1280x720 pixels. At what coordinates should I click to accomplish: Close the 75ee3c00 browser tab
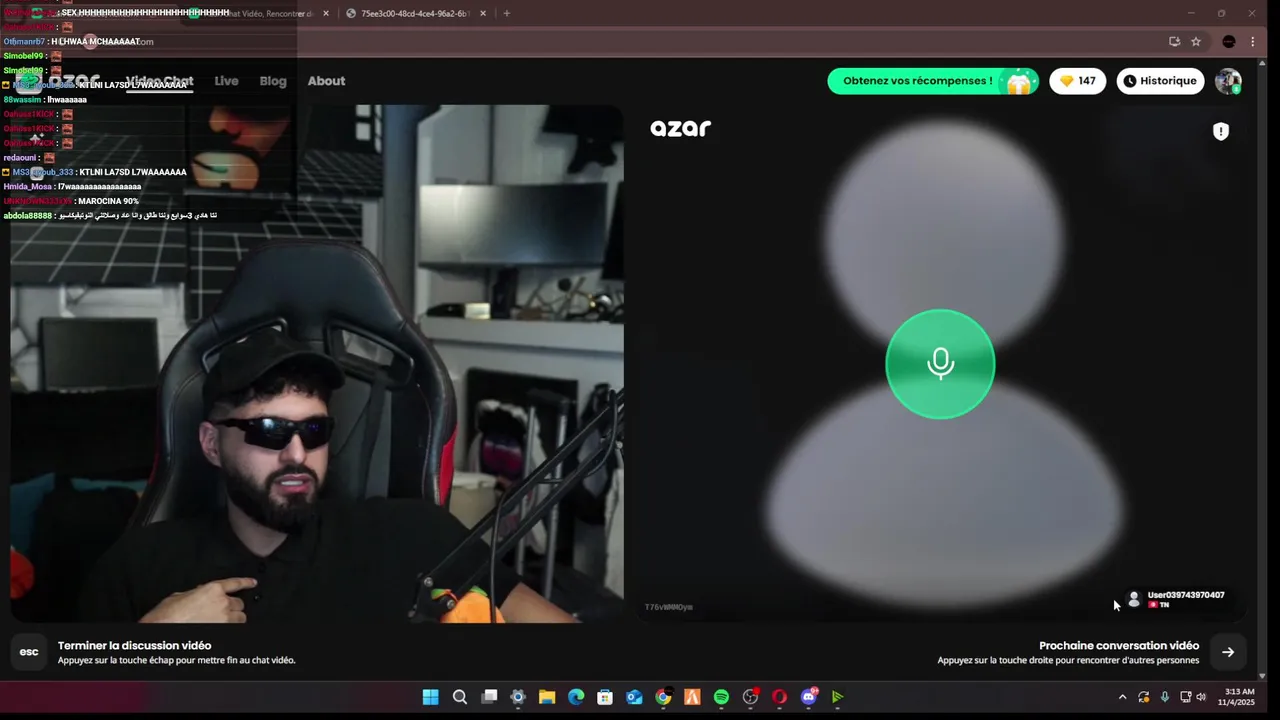[x=483, y=14]
